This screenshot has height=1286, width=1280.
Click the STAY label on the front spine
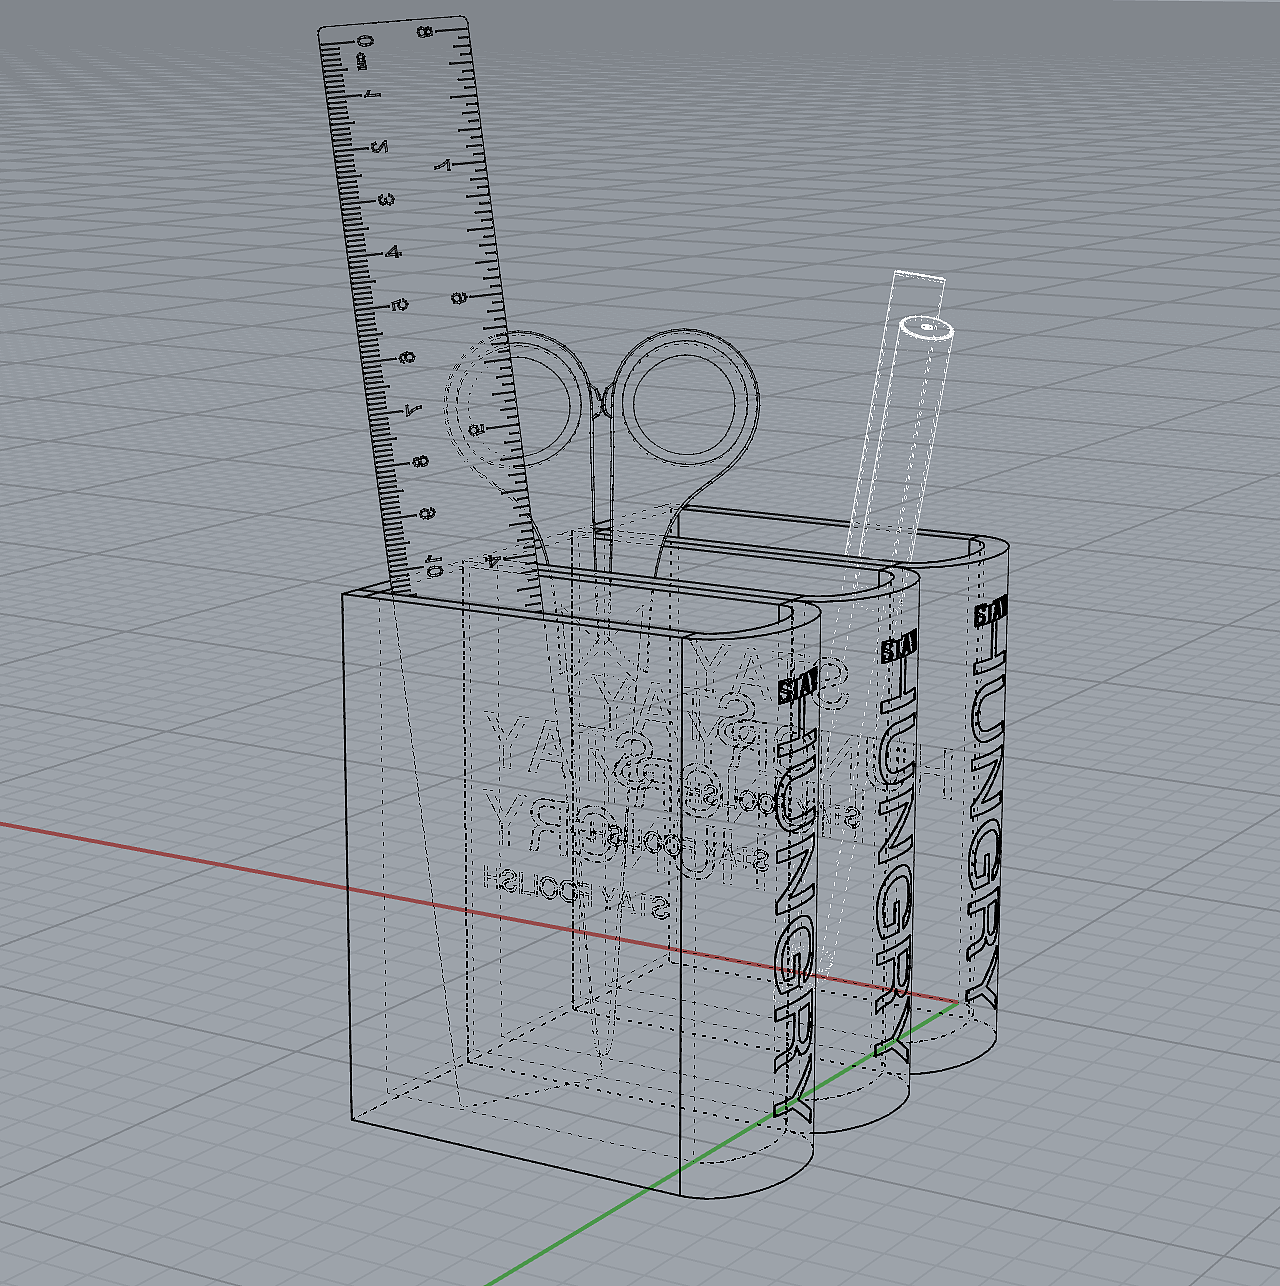coord(797,688)
